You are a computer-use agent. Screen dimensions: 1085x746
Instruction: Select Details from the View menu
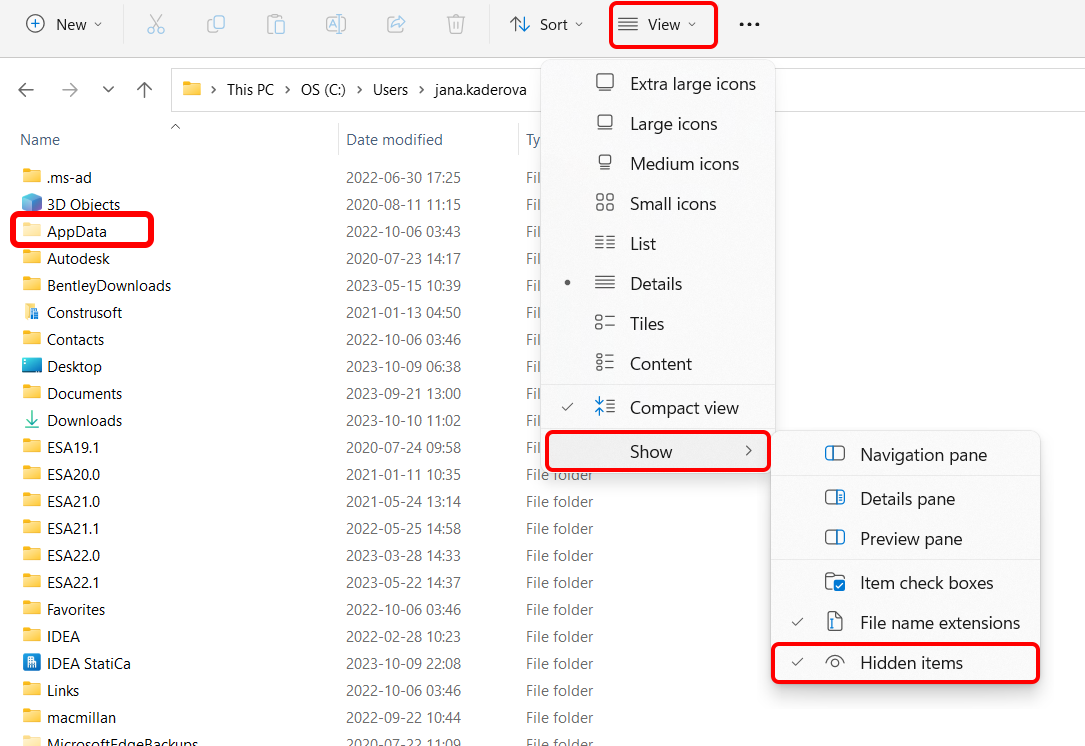pyautogui.click(x=657, y=283)
